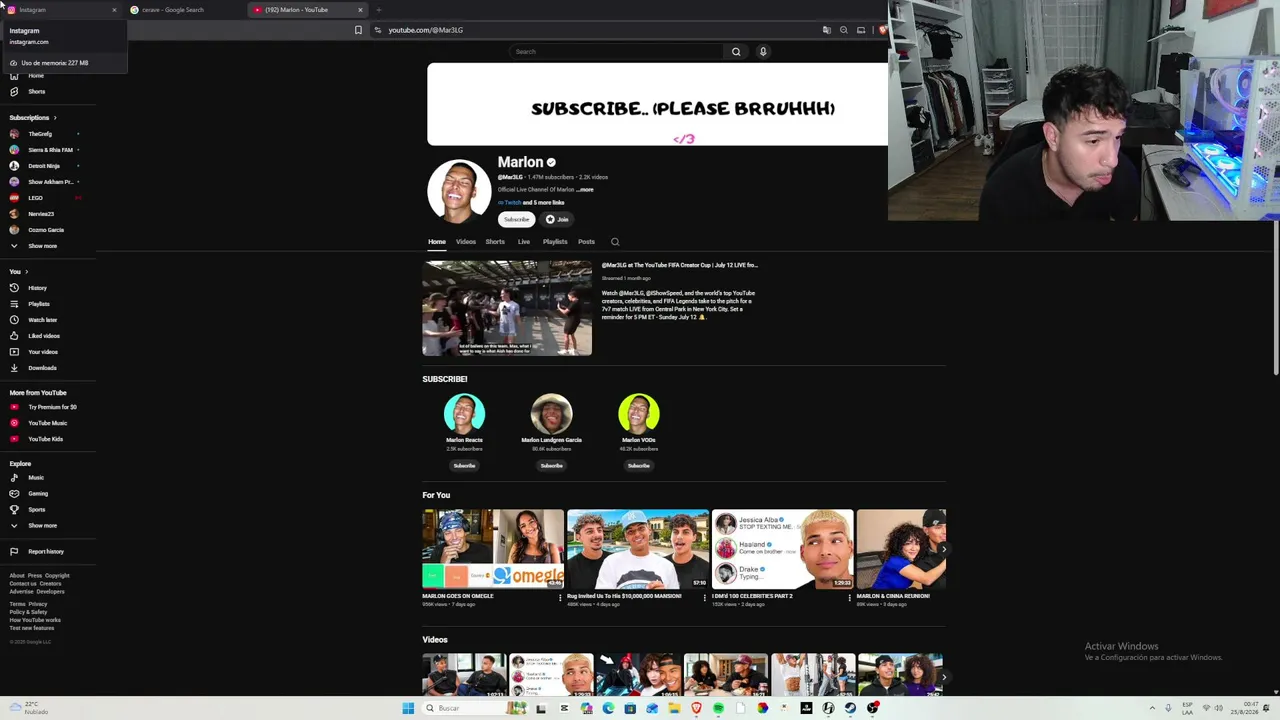Click the YouTube Kids icon
The image size is (1280, 720).
pyautogui.click(x=14, y=439)
